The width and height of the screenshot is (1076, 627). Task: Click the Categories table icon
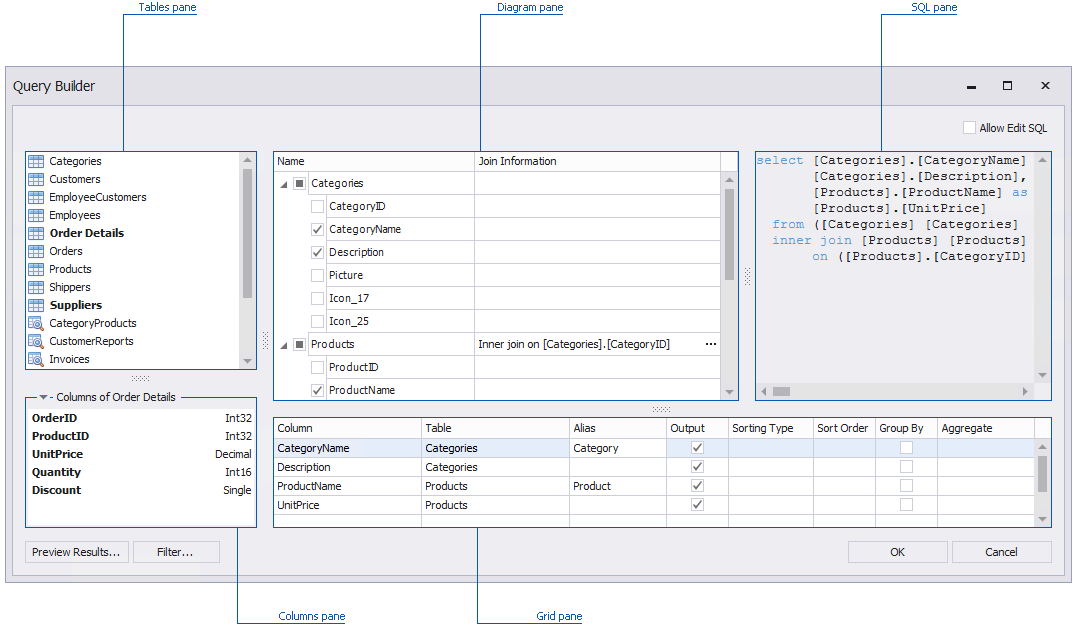(x=36, y=161)
